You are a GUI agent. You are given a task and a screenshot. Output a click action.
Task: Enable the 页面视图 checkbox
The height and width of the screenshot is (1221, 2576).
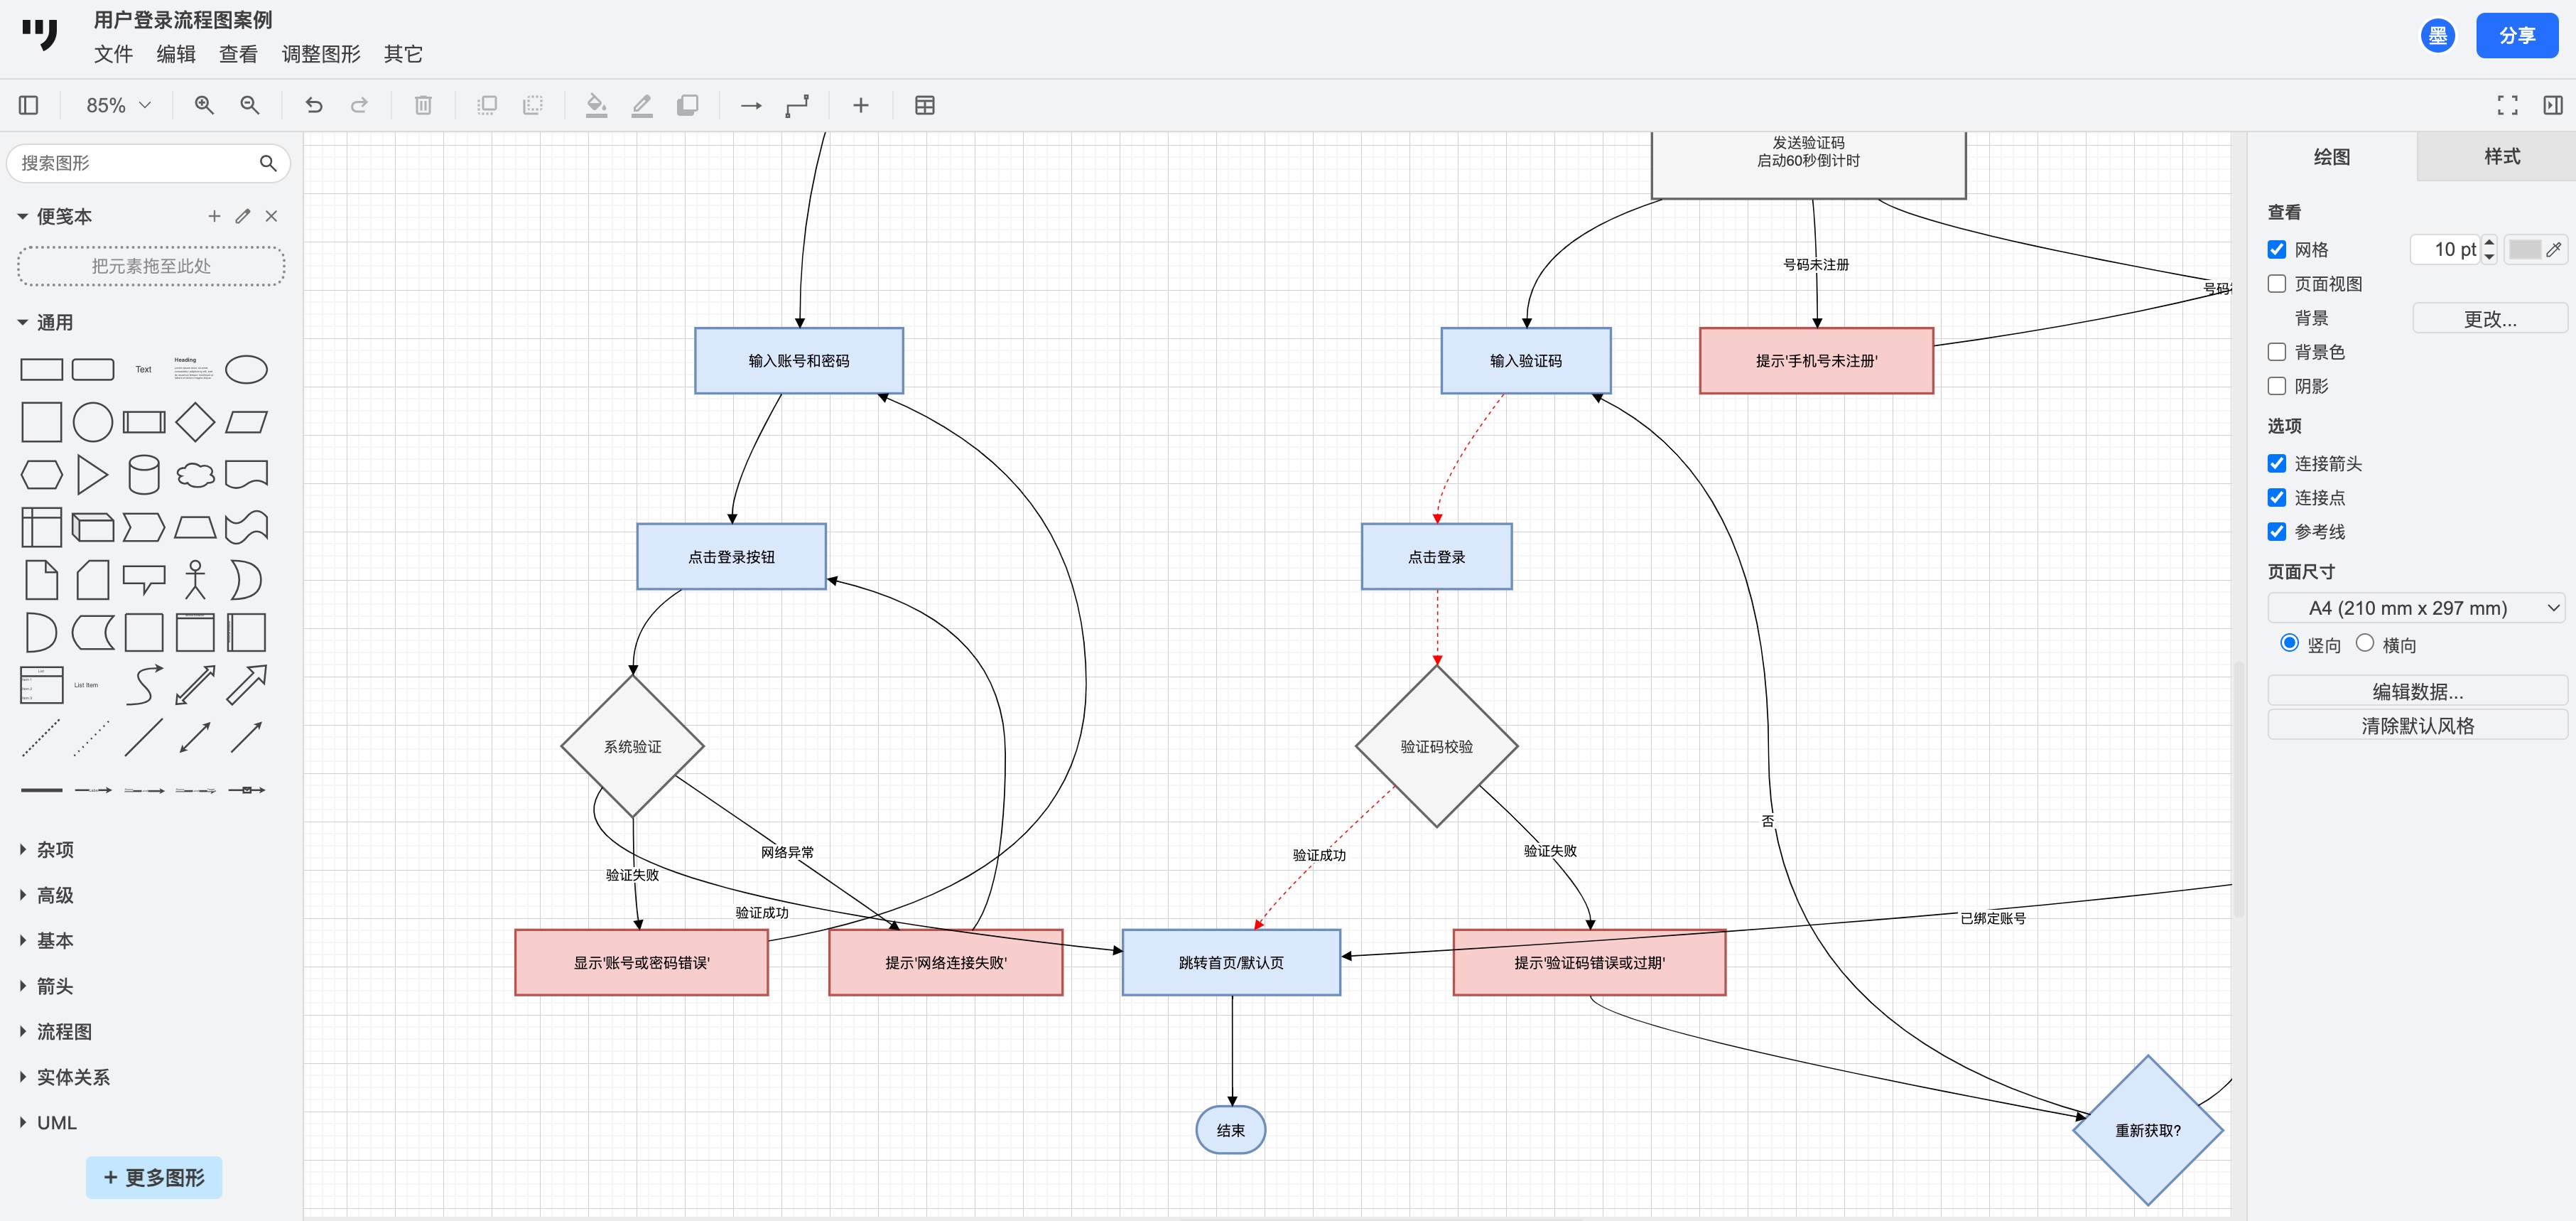(x=2277, y=284)
